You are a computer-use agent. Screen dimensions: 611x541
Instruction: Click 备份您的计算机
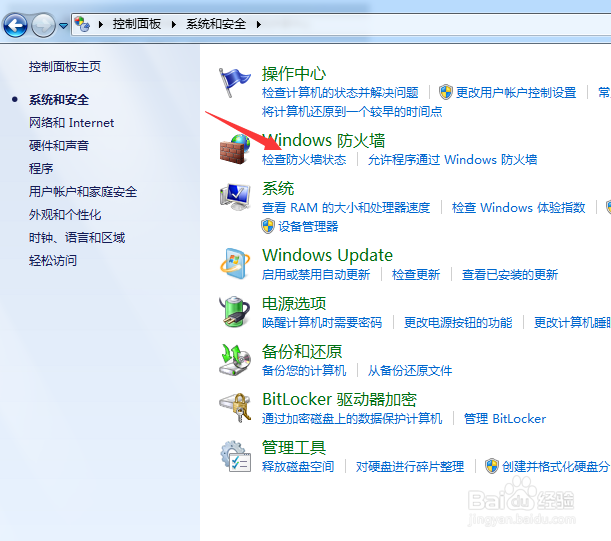tap(304, 371)
